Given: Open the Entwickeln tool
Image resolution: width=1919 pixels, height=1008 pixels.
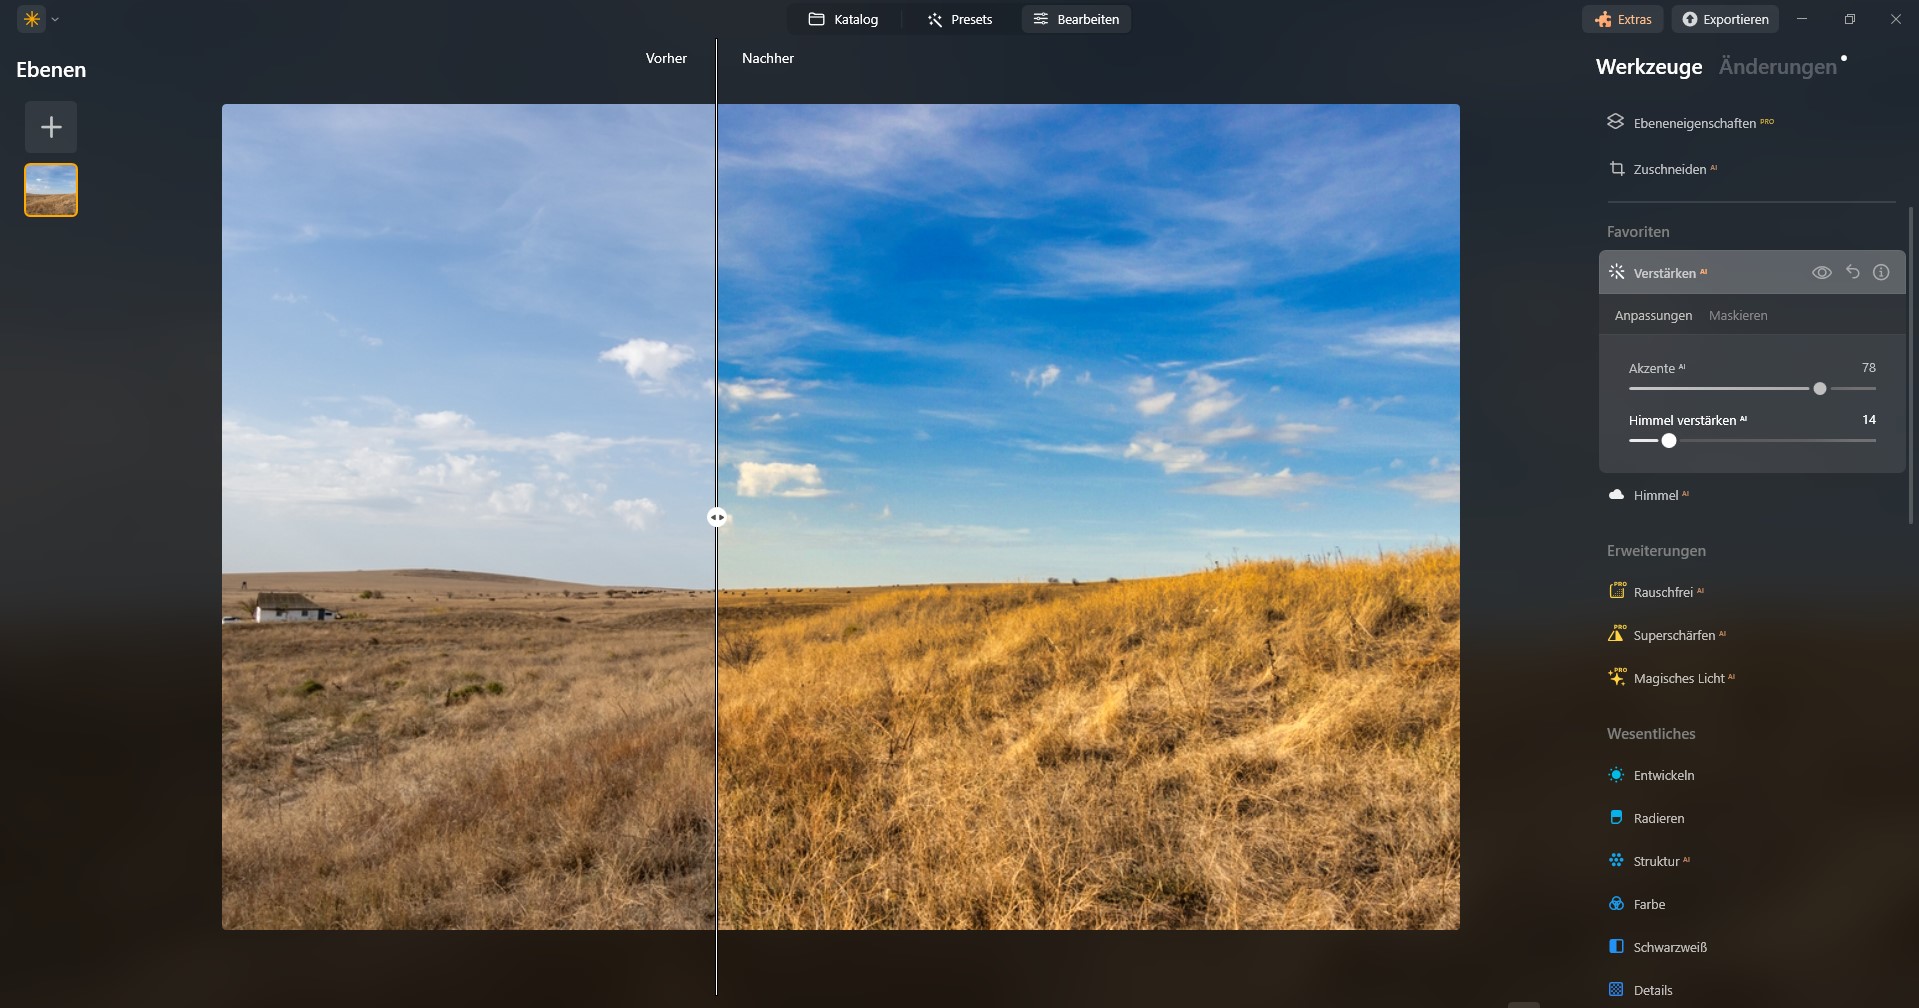Looking at the screenshot, I should (x=1663, y=775).
